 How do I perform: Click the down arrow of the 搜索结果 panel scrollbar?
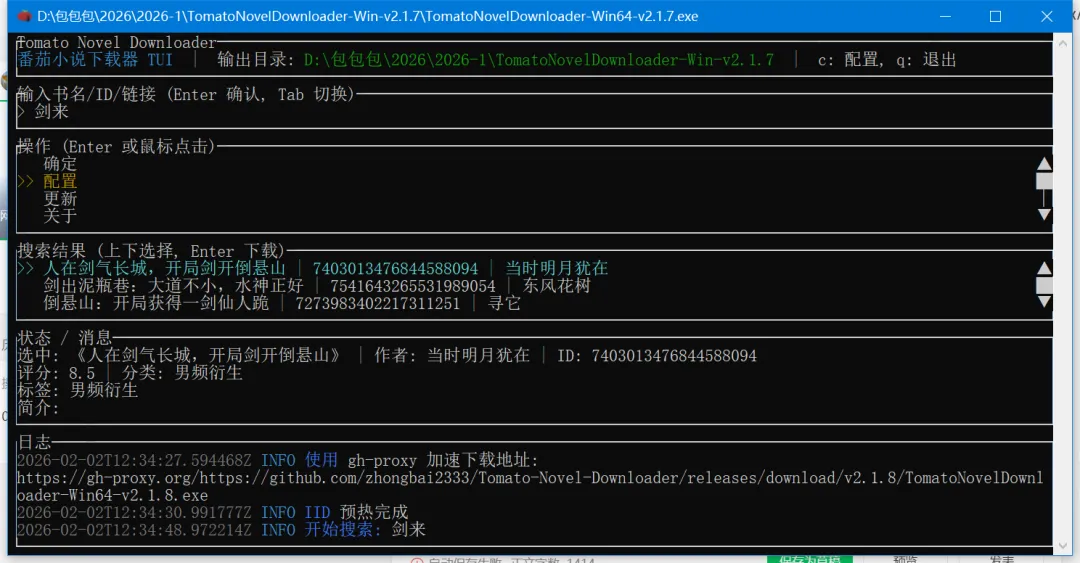1044,302
